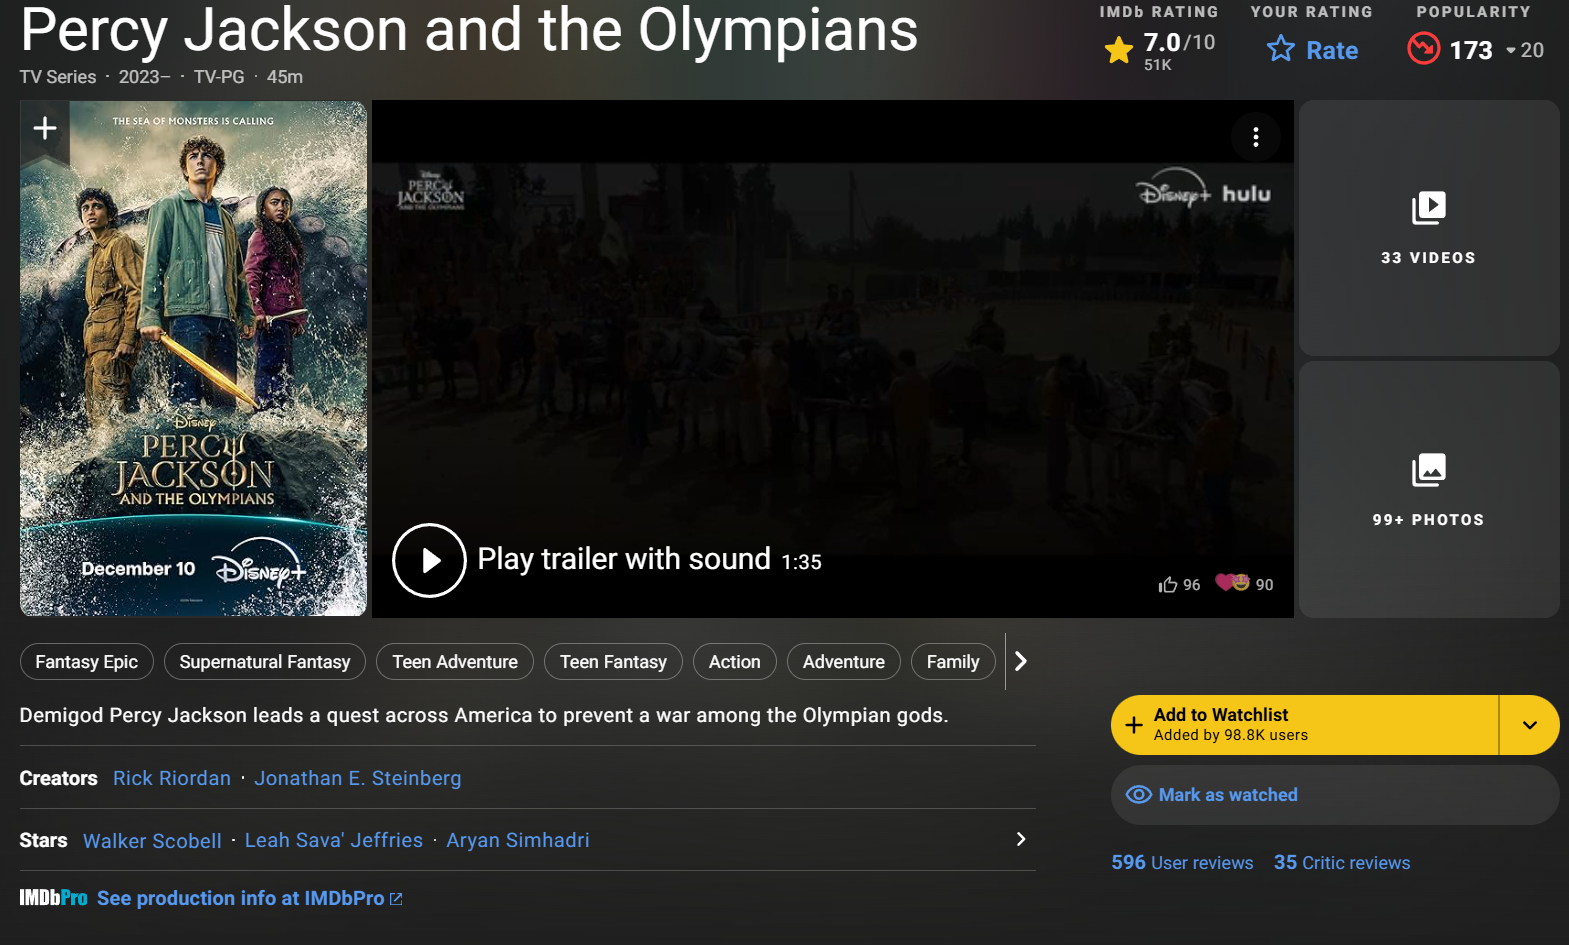
Task: Expand the Stars cast list chevron
Action: (x=1020, y=839)
